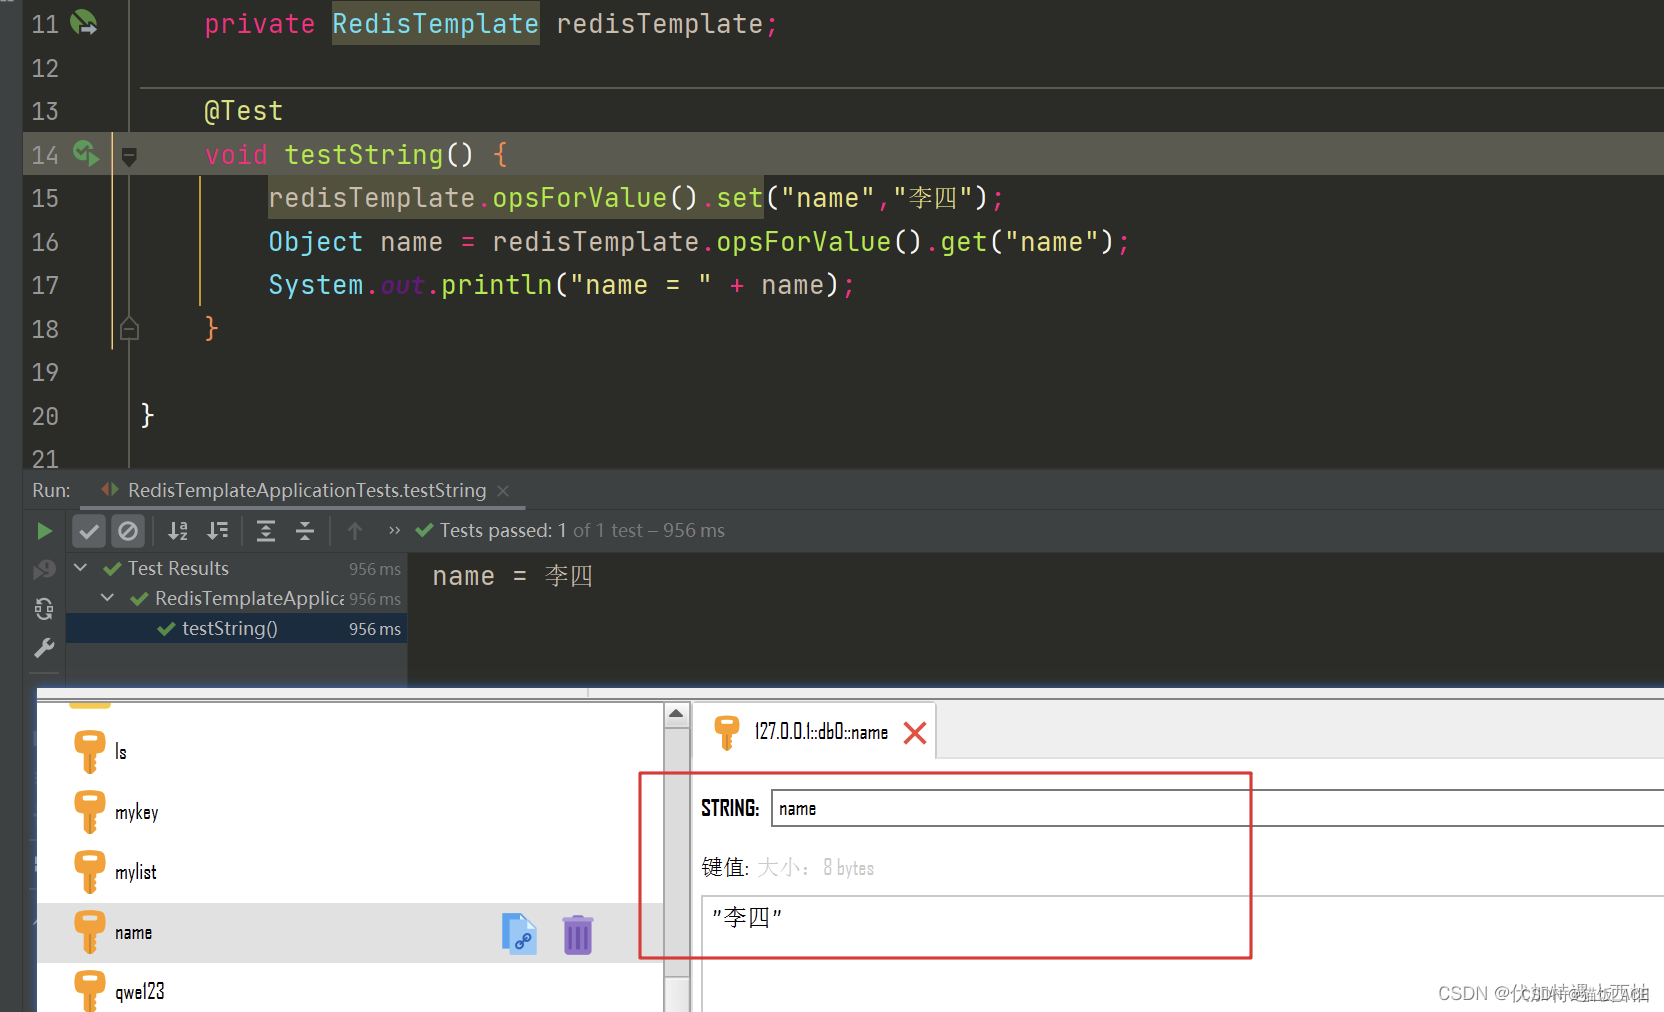1664x1012 pixels.
Task: Click the key icon next to mykey
Action: (90, 811)
